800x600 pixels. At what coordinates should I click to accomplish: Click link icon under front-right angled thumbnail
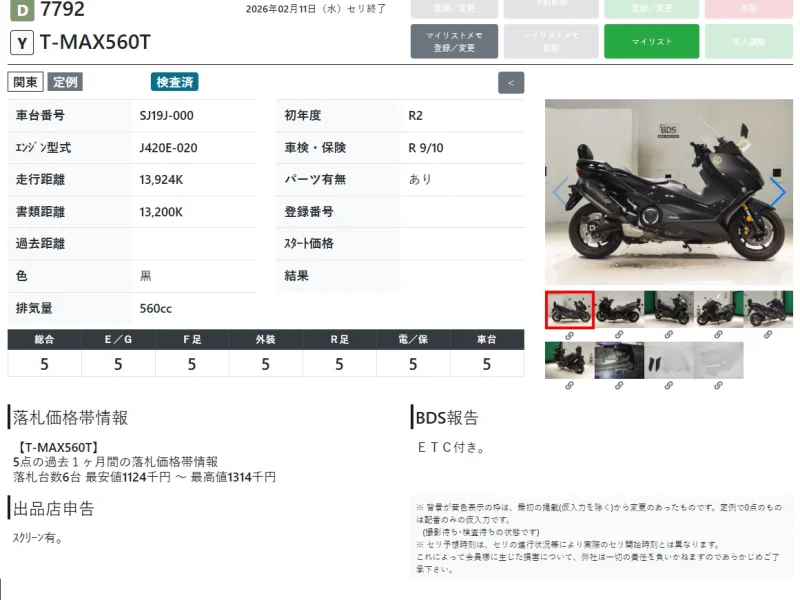668,335
